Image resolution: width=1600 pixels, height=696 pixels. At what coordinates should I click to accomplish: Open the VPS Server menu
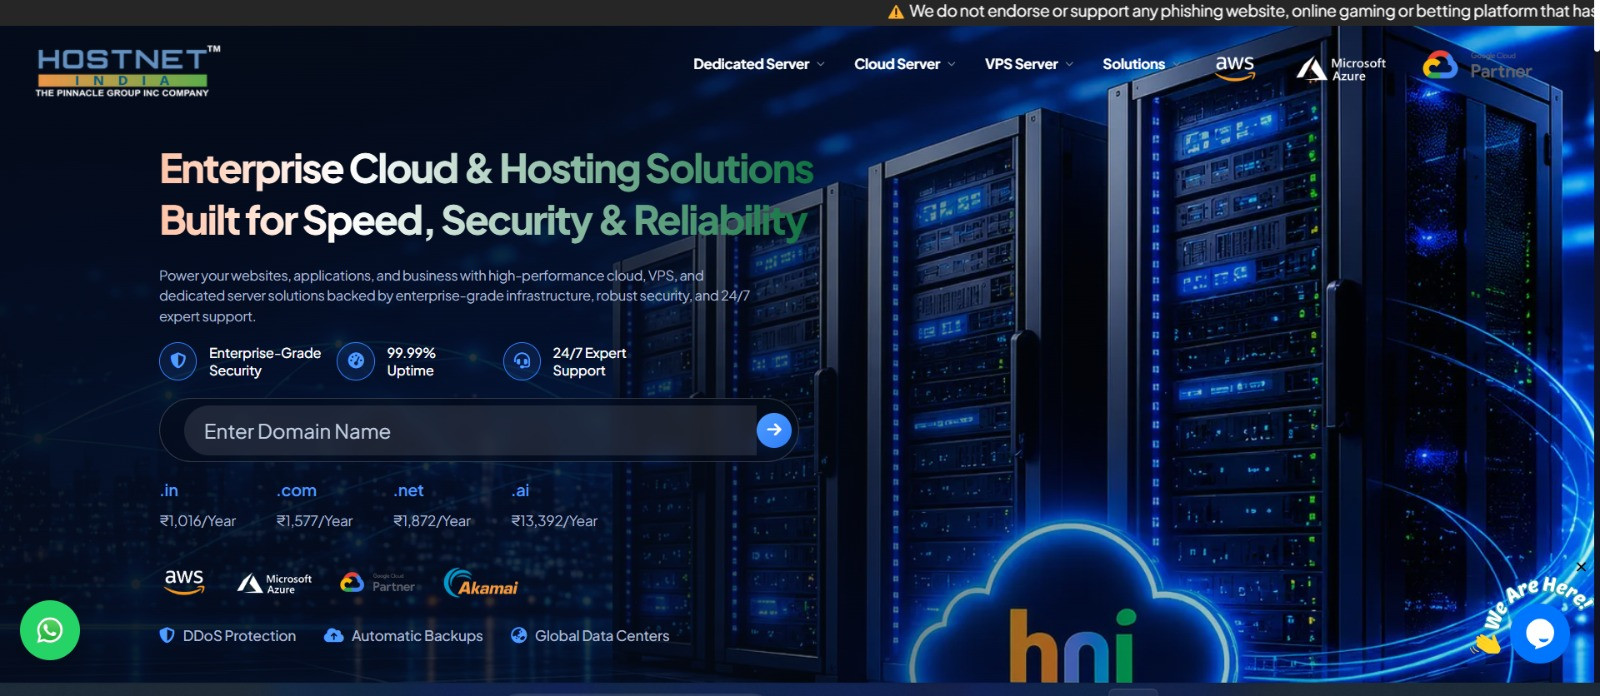coord(1021,64)
